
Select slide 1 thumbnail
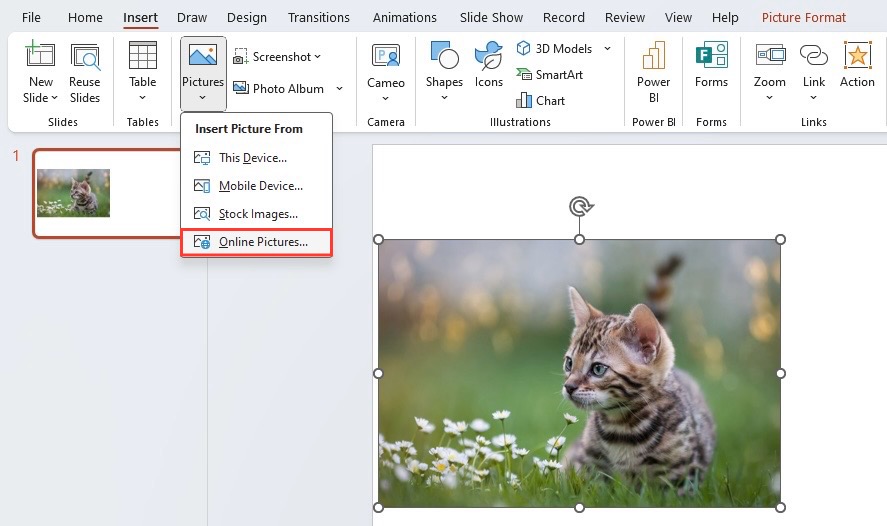(107, 193)
